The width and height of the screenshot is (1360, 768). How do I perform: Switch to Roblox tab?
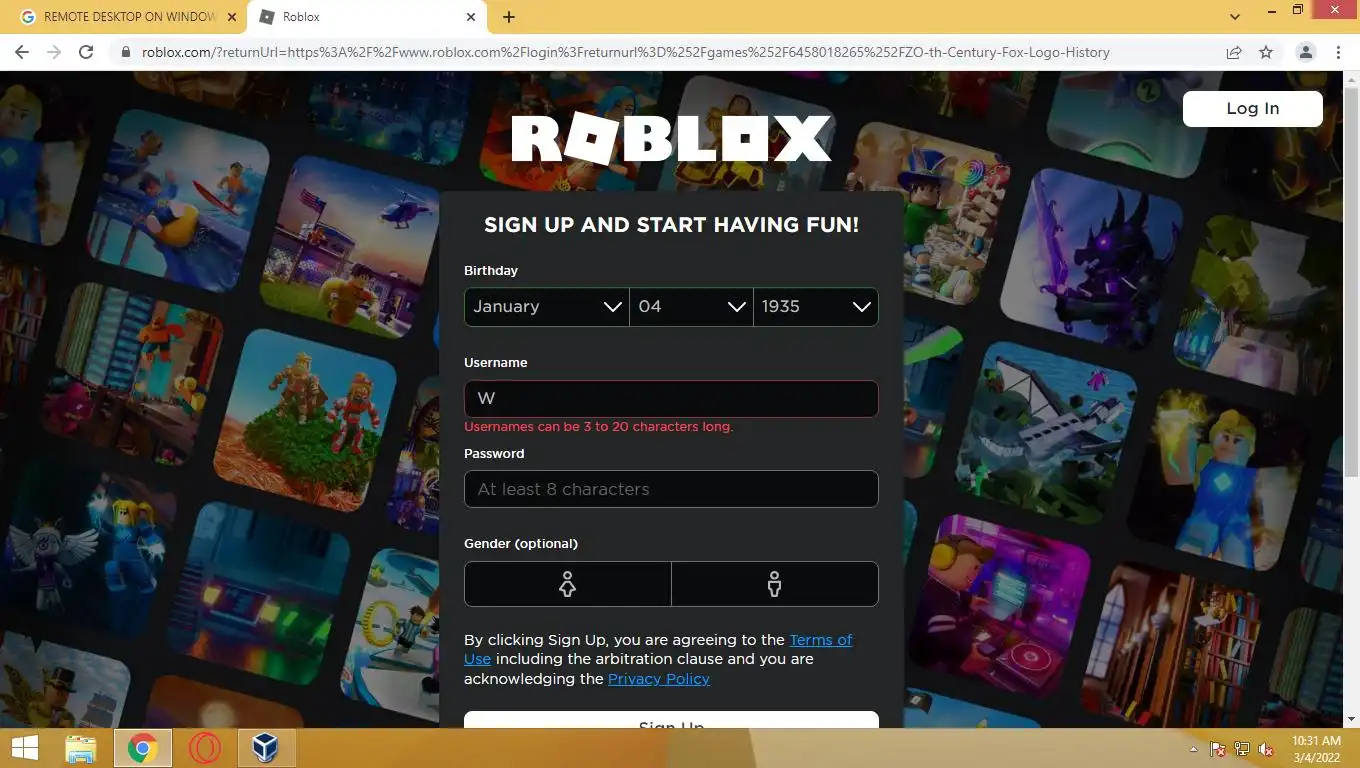coord(366,17)
